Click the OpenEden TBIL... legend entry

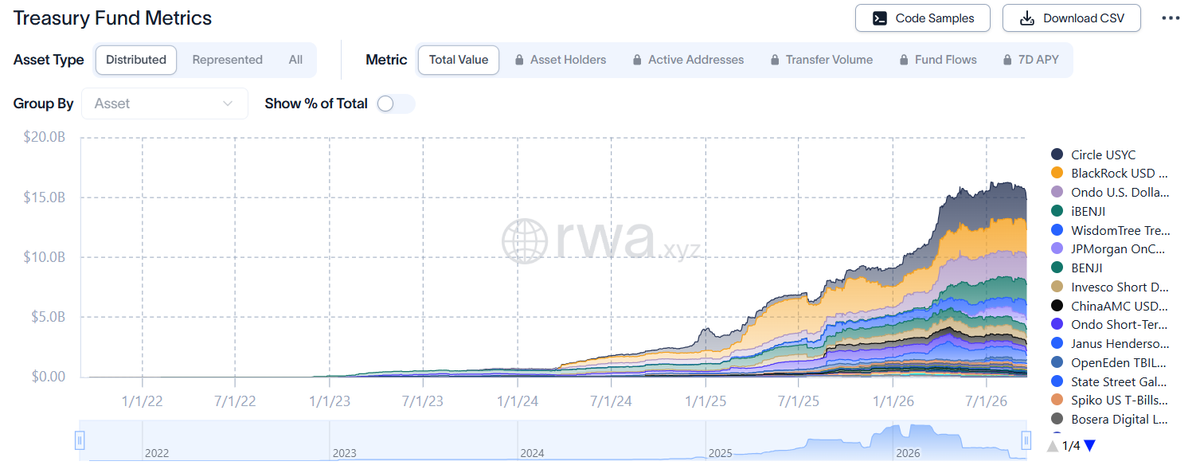[x=1110, y=362]
